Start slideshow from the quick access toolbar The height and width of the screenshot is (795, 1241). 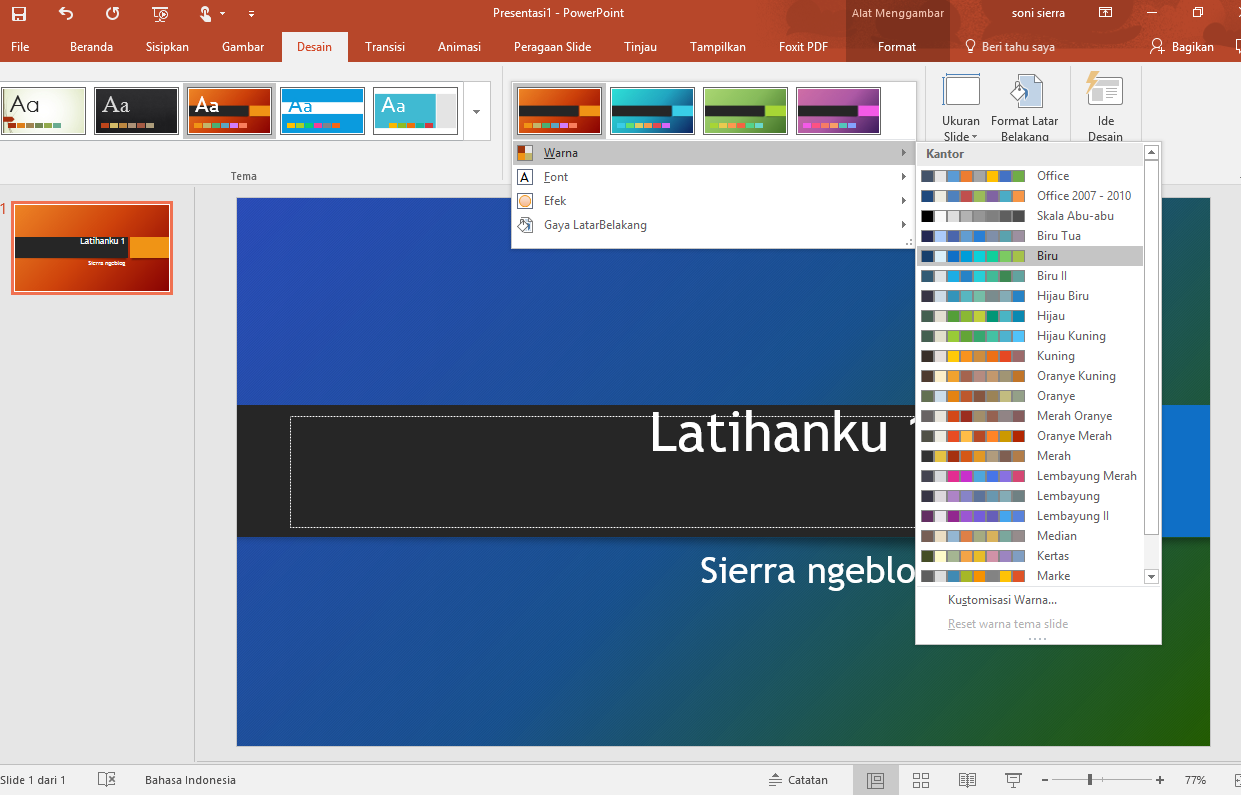coord(159,13)
